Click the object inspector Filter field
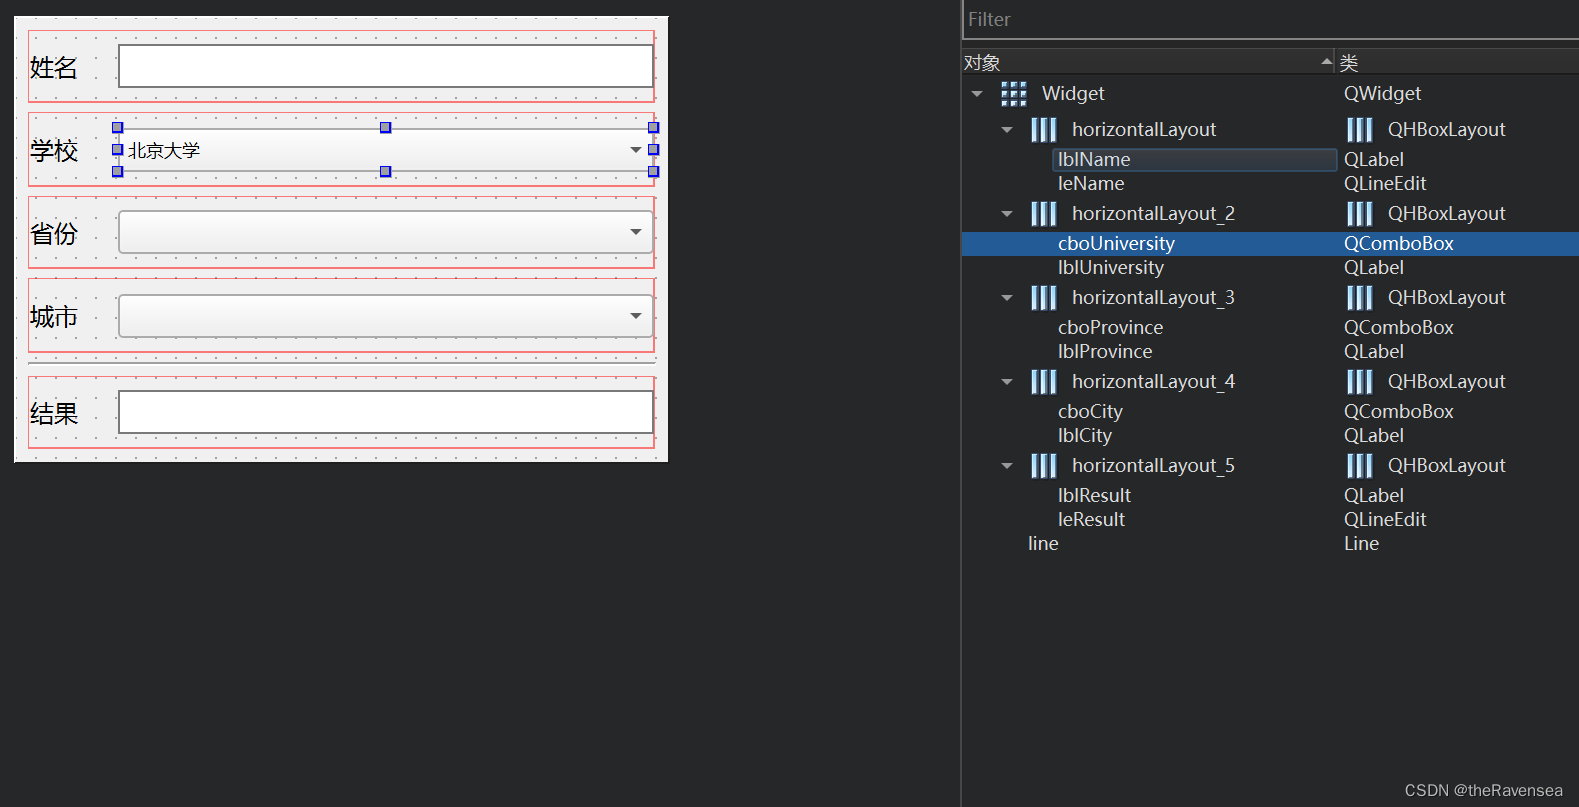Screen dimensions: 1579x807 (1270, 20)
